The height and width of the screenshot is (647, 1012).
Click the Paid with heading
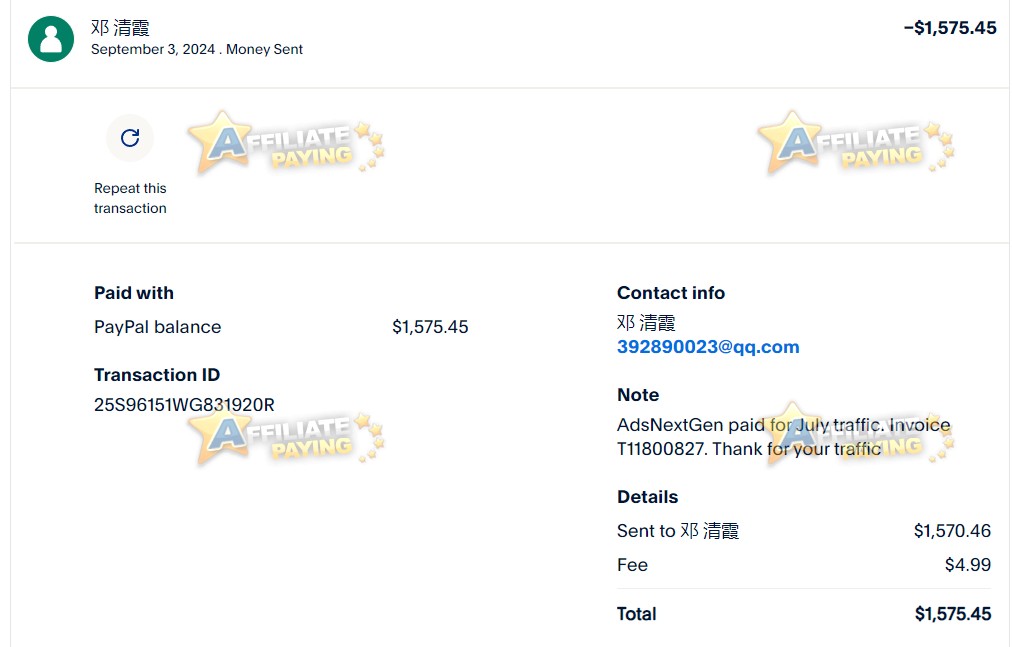(133, 293)
